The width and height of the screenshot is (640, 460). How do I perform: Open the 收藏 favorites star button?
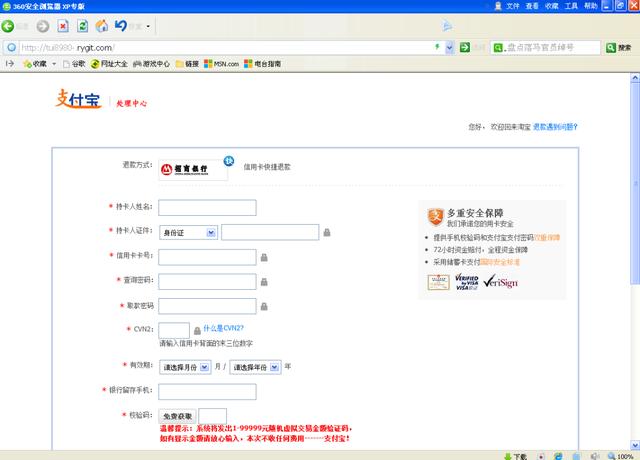(x=35, y=64)
